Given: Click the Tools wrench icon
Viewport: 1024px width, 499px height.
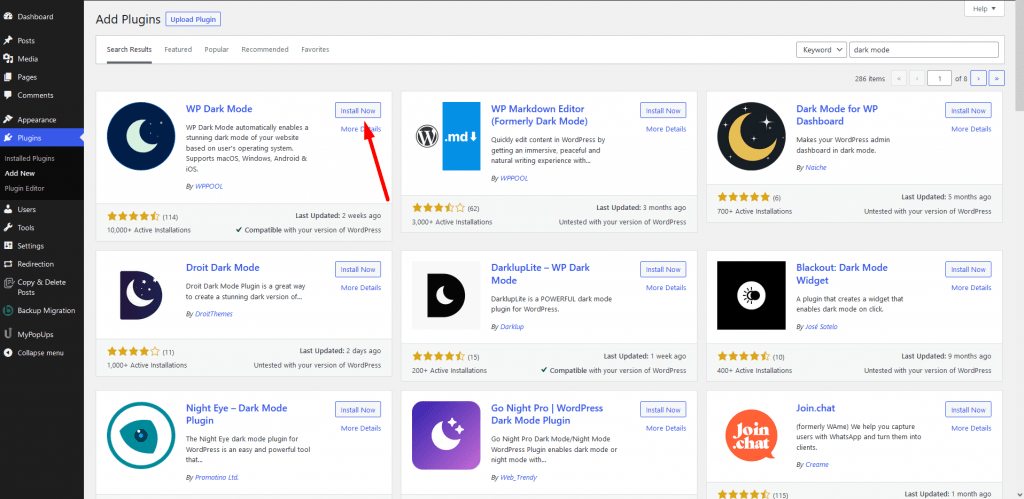Looking at the screenshot, I should click(x=8, y=228).
